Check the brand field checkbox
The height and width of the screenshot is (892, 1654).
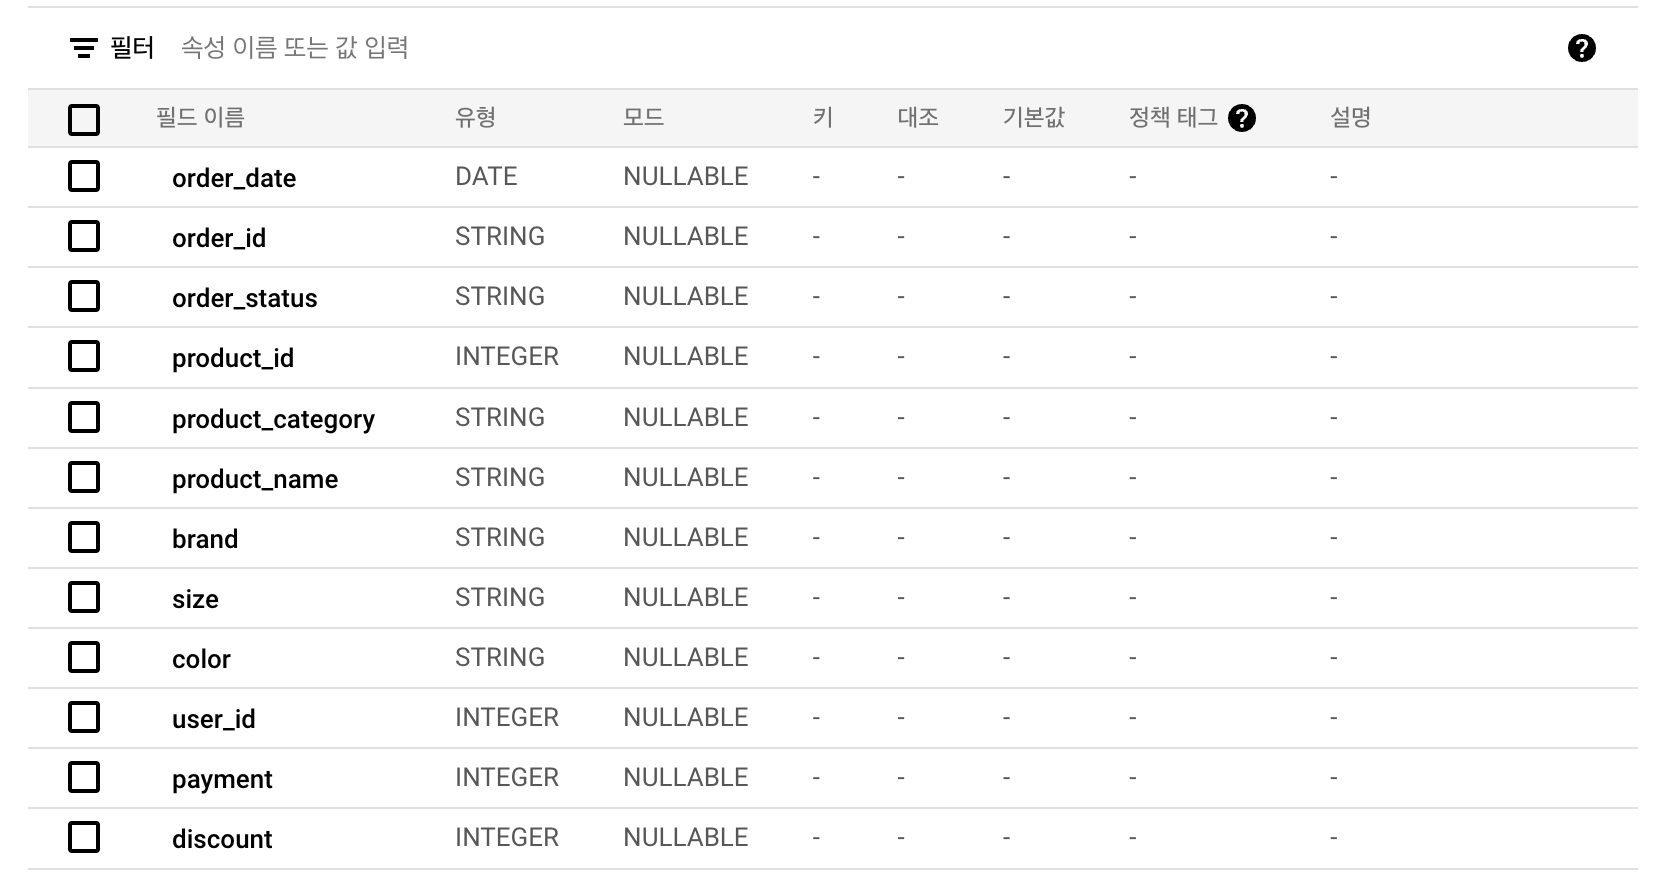coord(84,537)
